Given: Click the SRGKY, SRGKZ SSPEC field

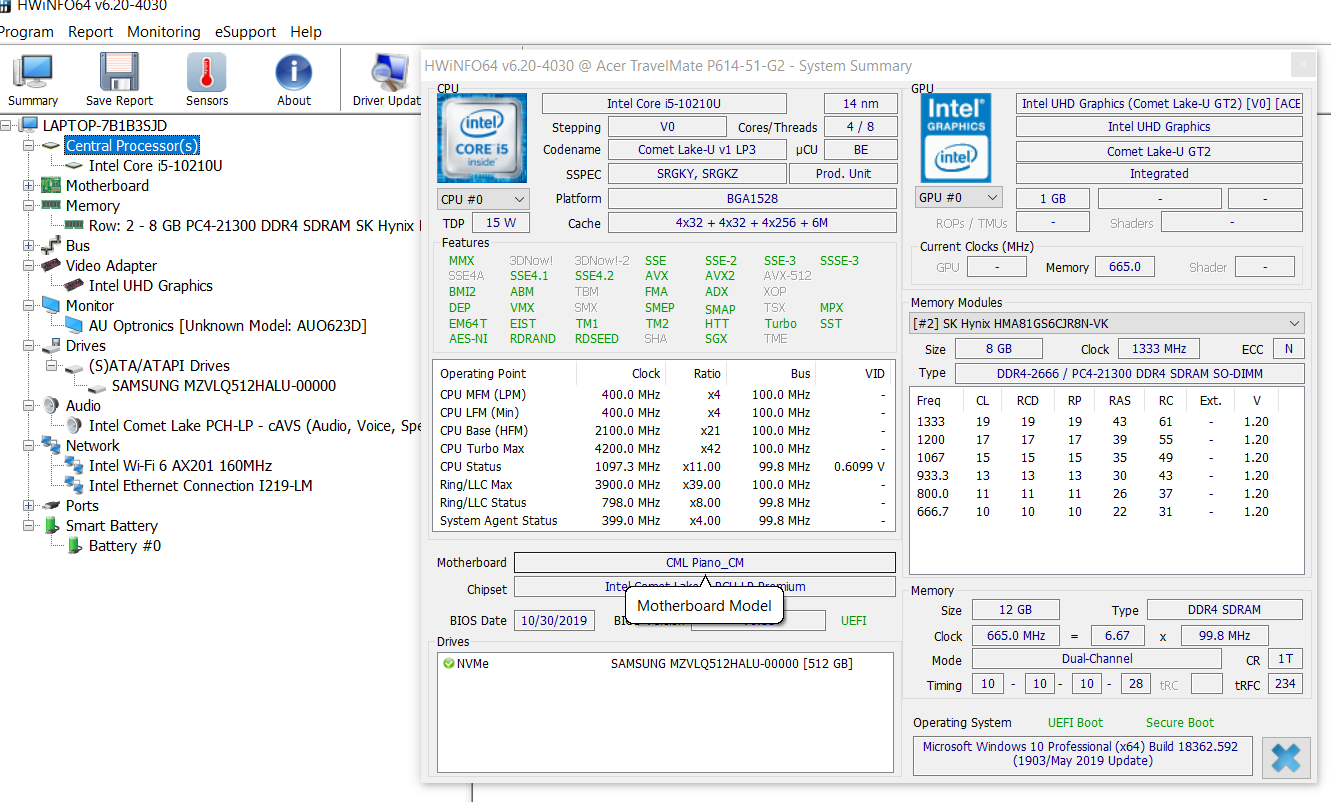Looking at the screenshot, I should [x=697, y=173].
